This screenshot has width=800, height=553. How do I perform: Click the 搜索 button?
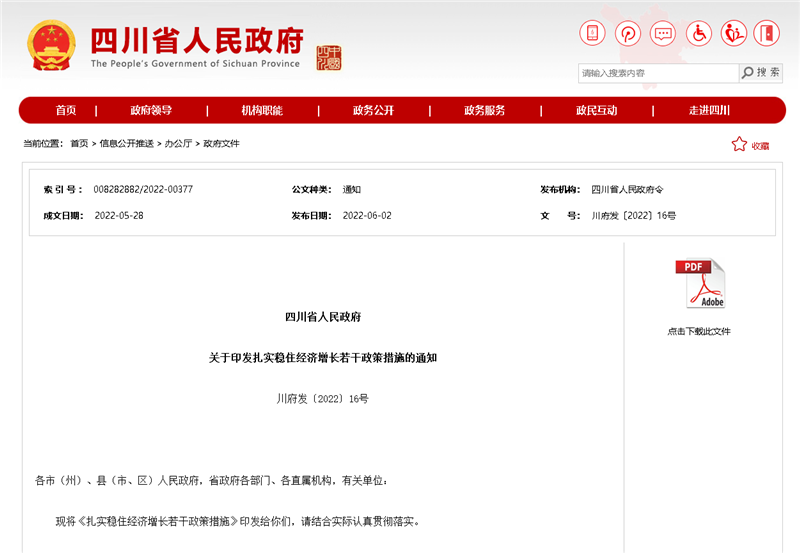coord(761,73)
